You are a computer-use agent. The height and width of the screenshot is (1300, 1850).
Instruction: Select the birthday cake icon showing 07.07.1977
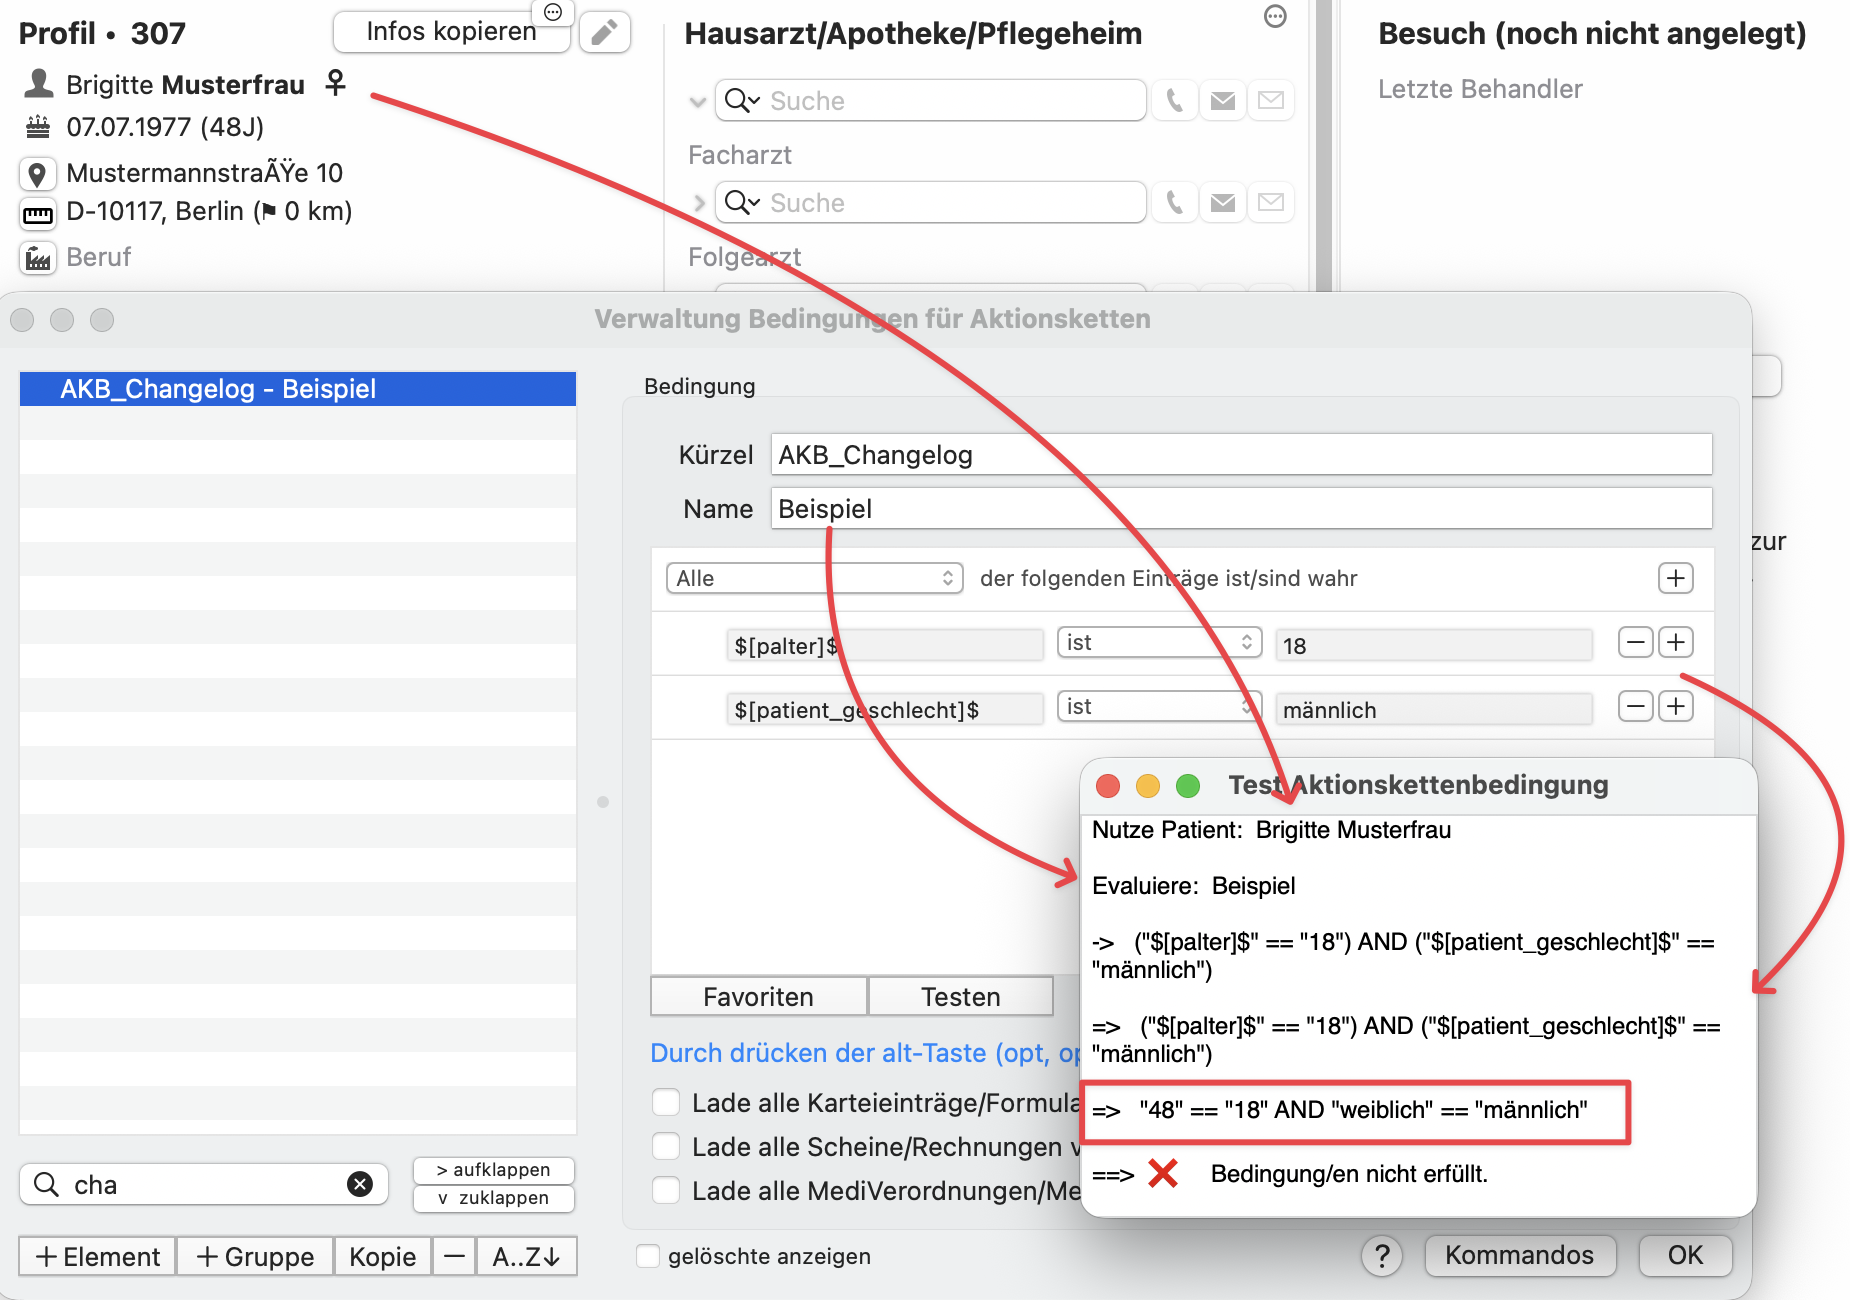[x=36, y=127]
